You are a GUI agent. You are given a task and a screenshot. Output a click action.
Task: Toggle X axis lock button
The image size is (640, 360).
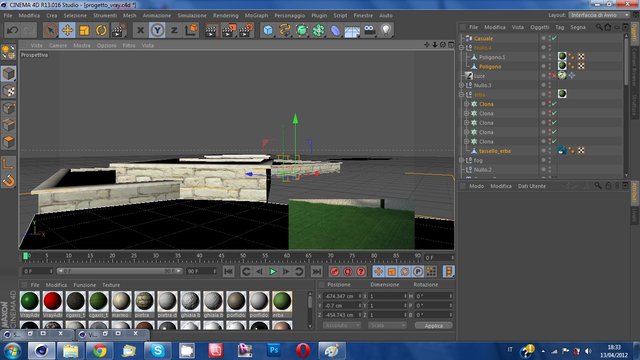140,30
